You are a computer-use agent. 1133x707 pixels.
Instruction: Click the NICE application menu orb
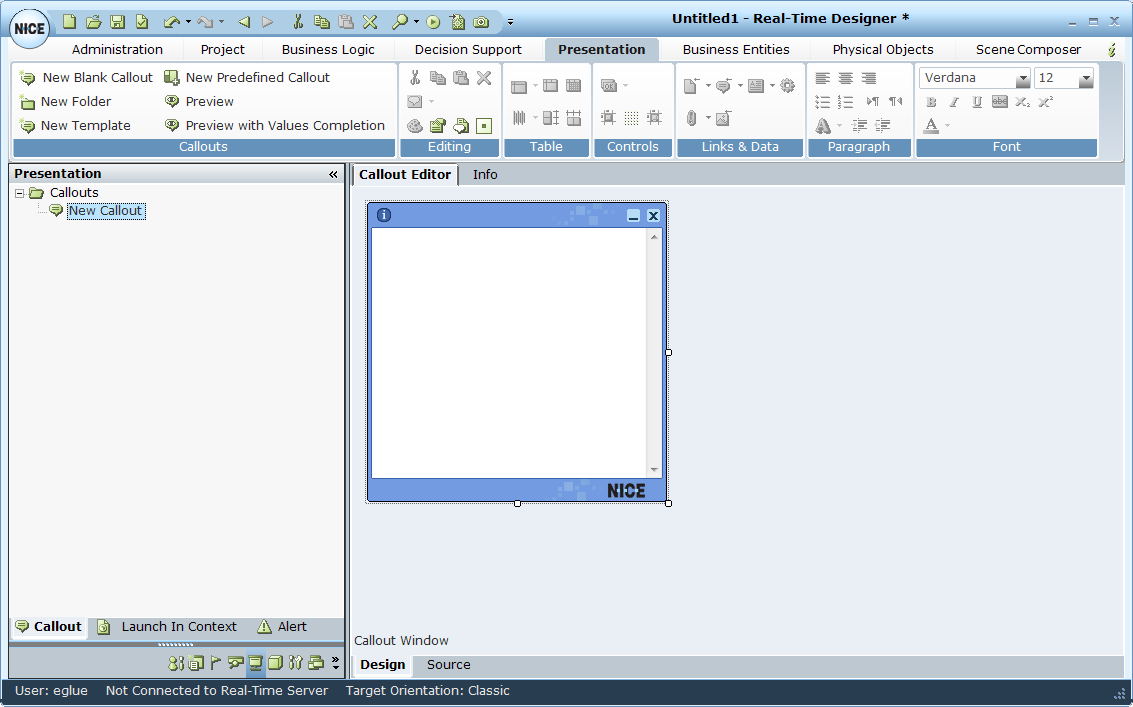pos(29,28)
